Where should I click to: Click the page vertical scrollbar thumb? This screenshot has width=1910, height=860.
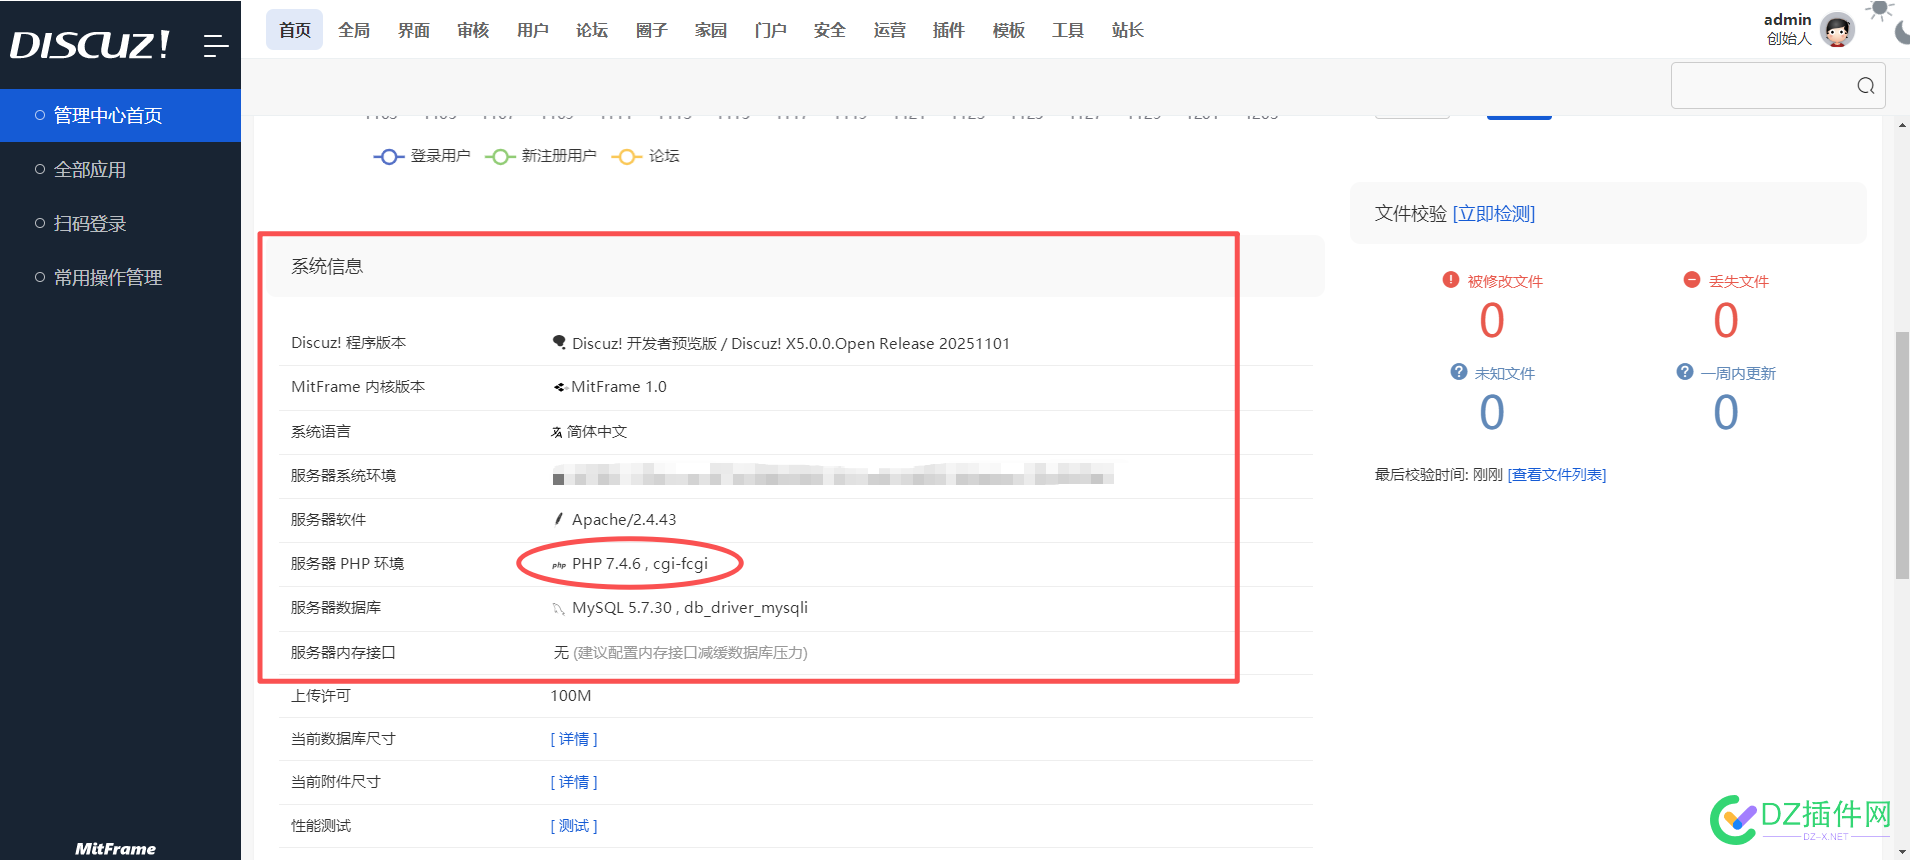(x=1902, y=455)
